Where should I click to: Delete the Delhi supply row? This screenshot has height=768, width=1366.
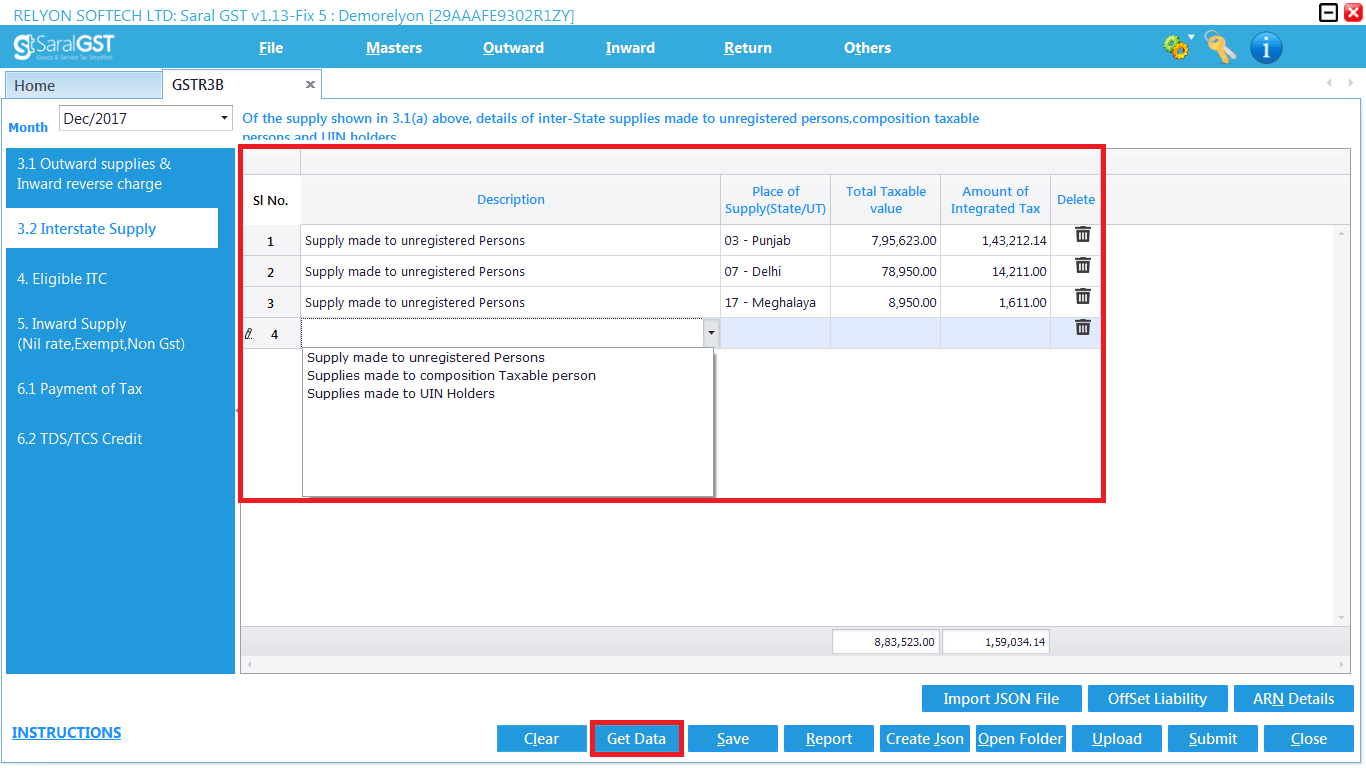1083,265
